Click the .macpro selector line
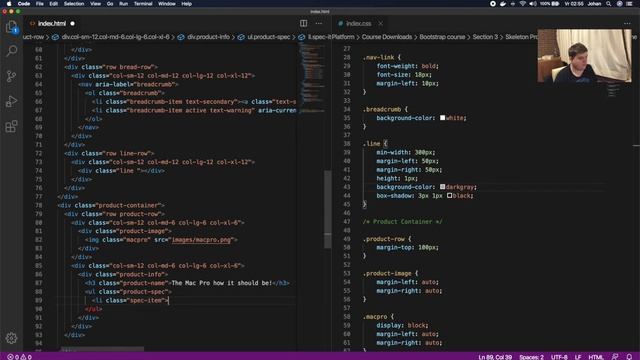The image size is (640, 360). 378,317
